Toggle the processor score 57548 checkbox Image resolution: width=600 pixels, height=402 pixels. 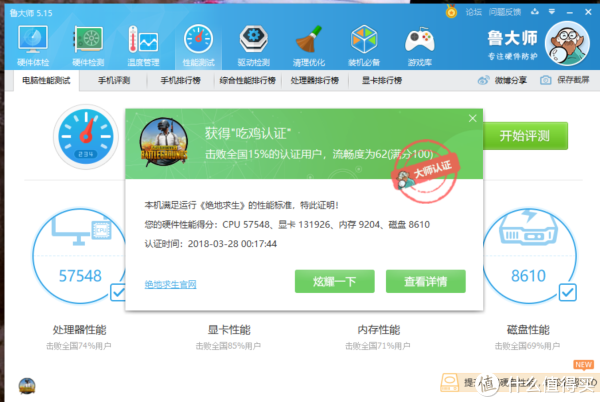(117, 292)
